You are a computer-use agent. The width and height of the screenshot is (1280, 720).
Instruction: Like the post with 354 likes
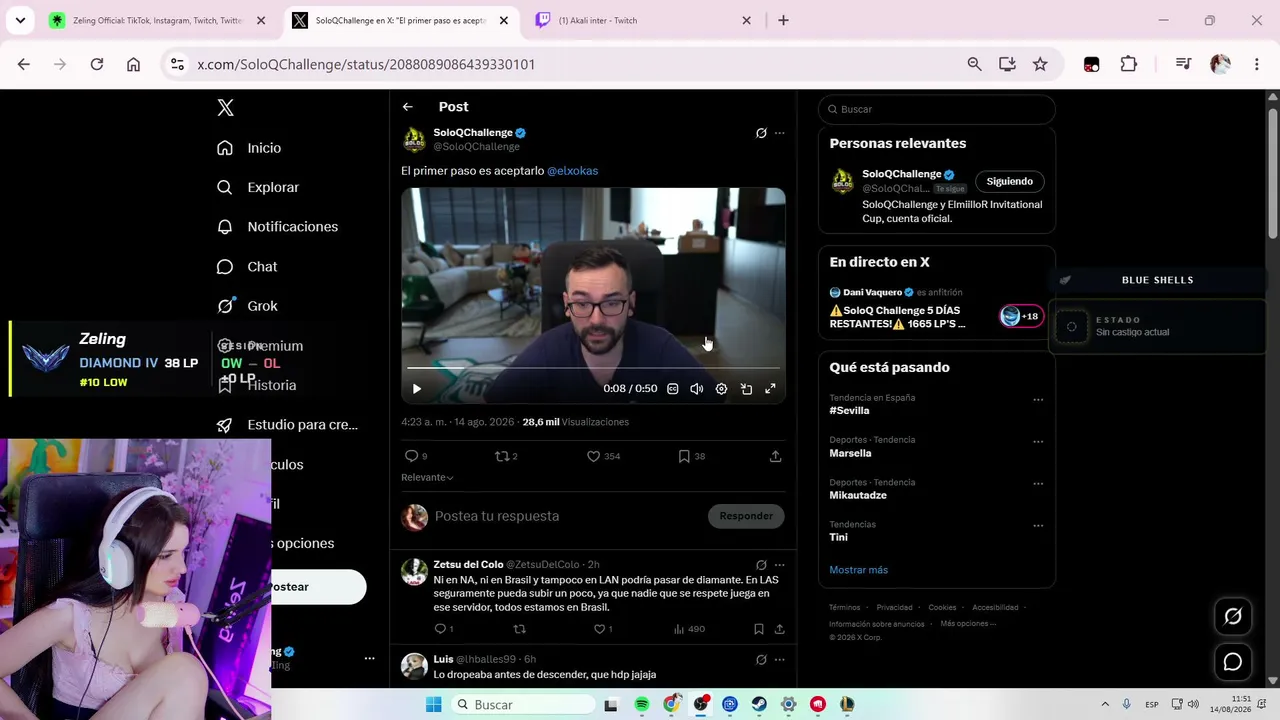pos(603,456)
